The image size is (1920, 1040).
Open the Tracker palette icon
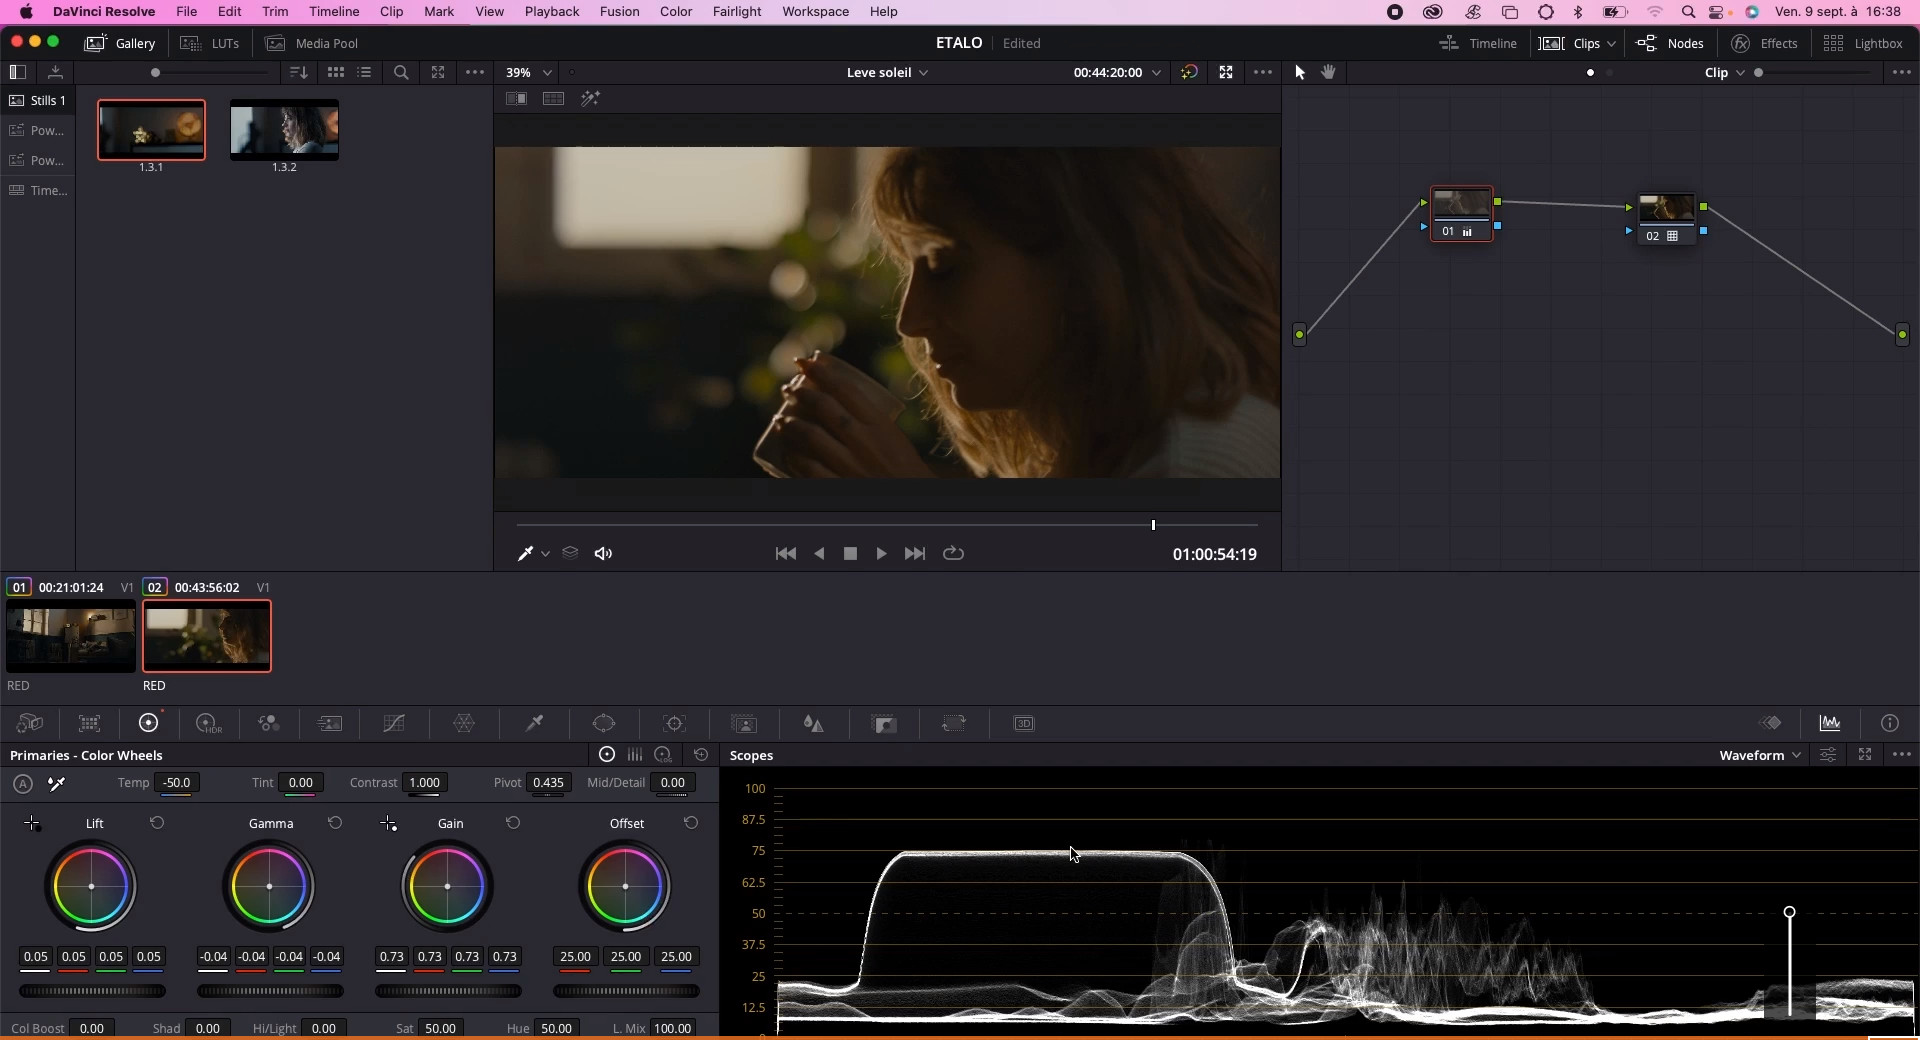[x=675, y=724]
